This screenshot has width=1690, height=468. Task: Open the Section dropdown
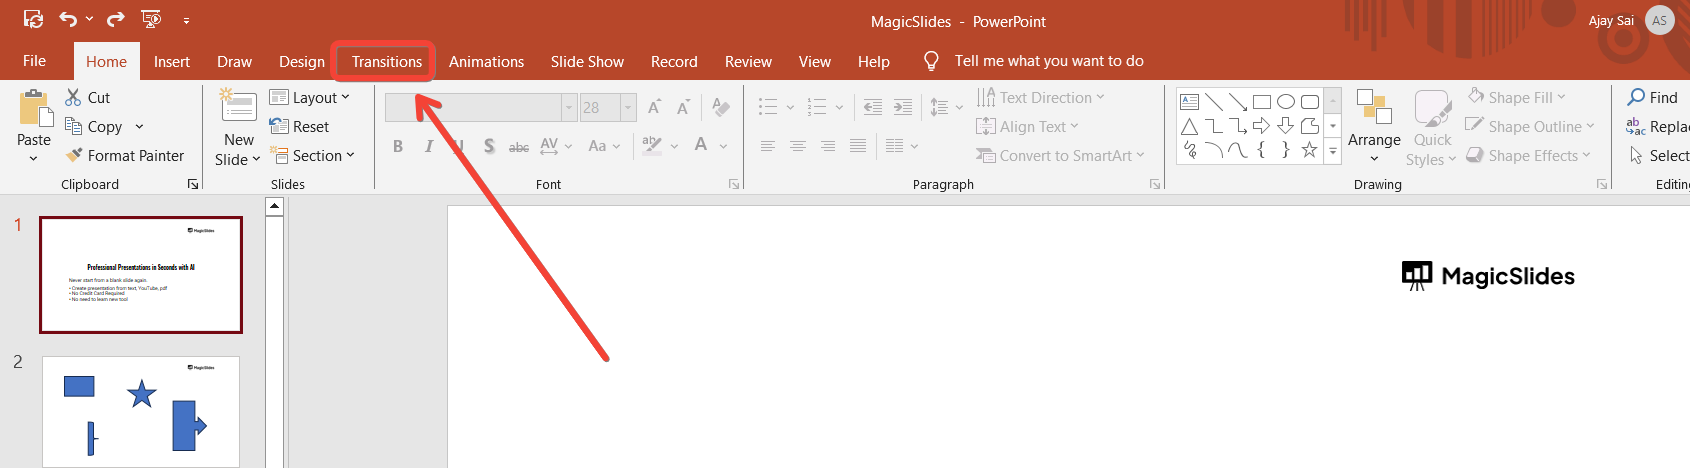click(x=313, y=155)
